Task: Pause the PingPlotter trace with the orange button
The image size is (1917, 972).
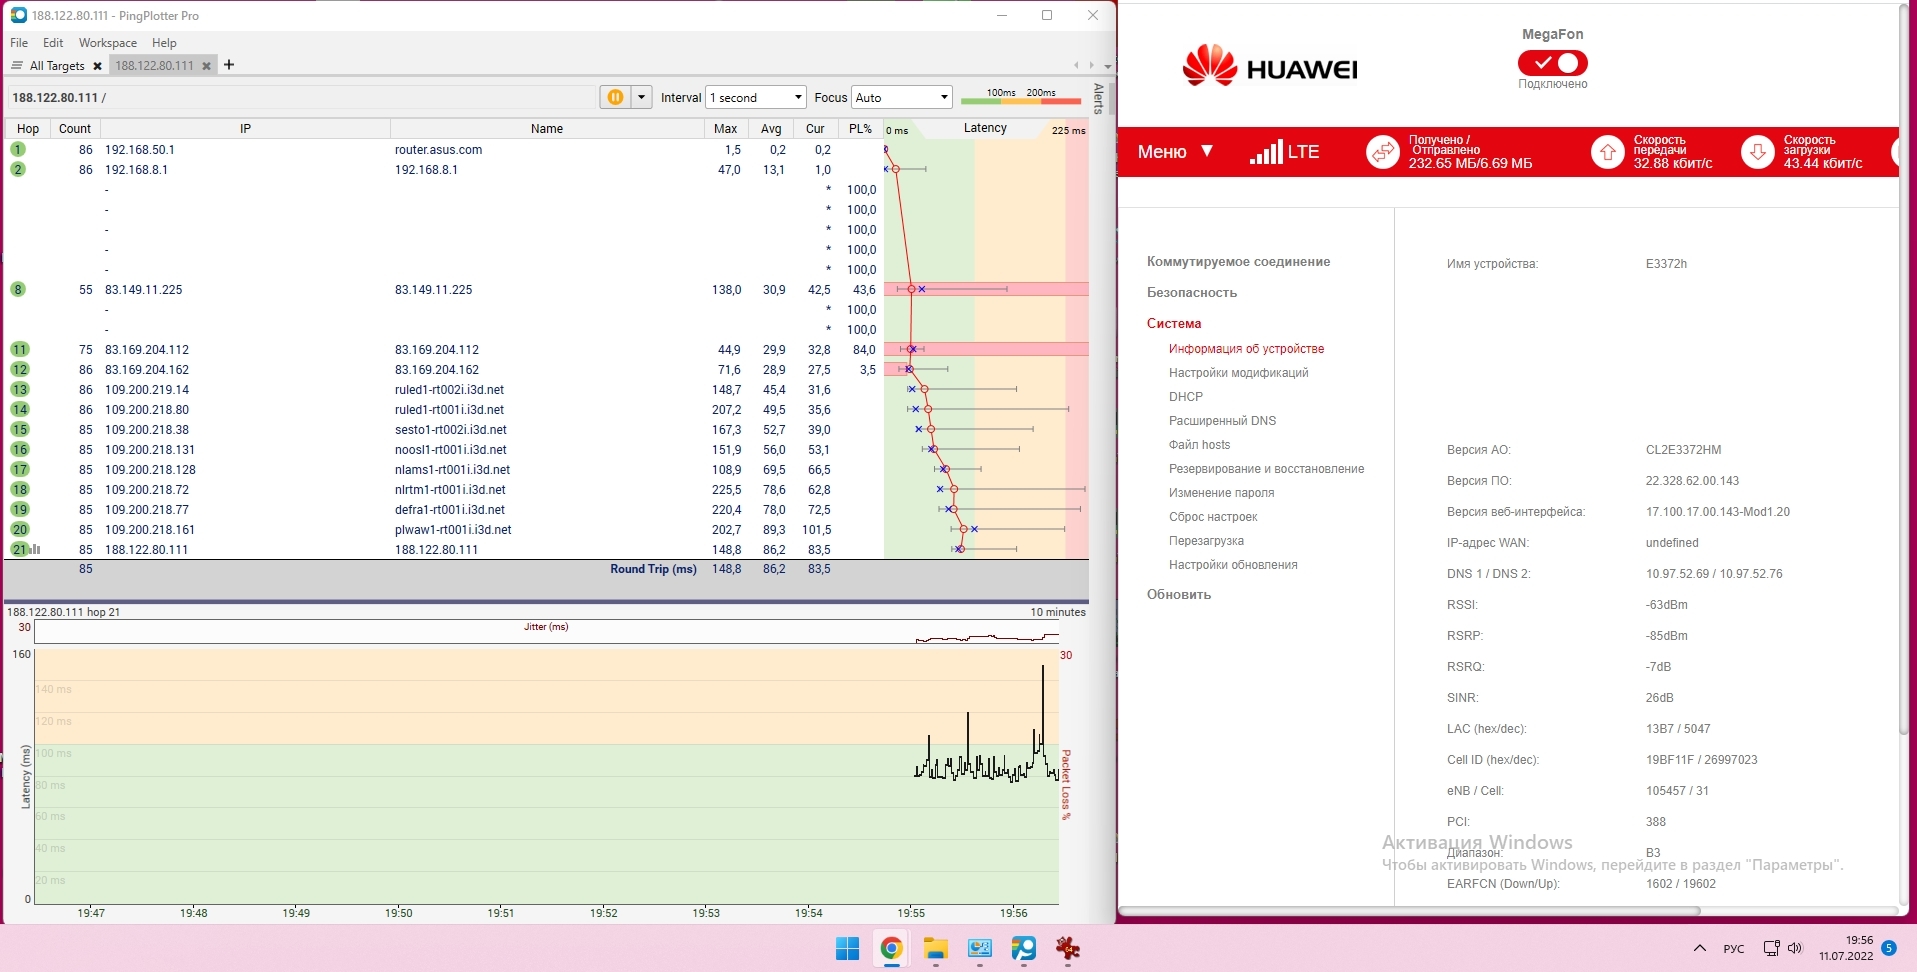Action: [x=615, y=97]
